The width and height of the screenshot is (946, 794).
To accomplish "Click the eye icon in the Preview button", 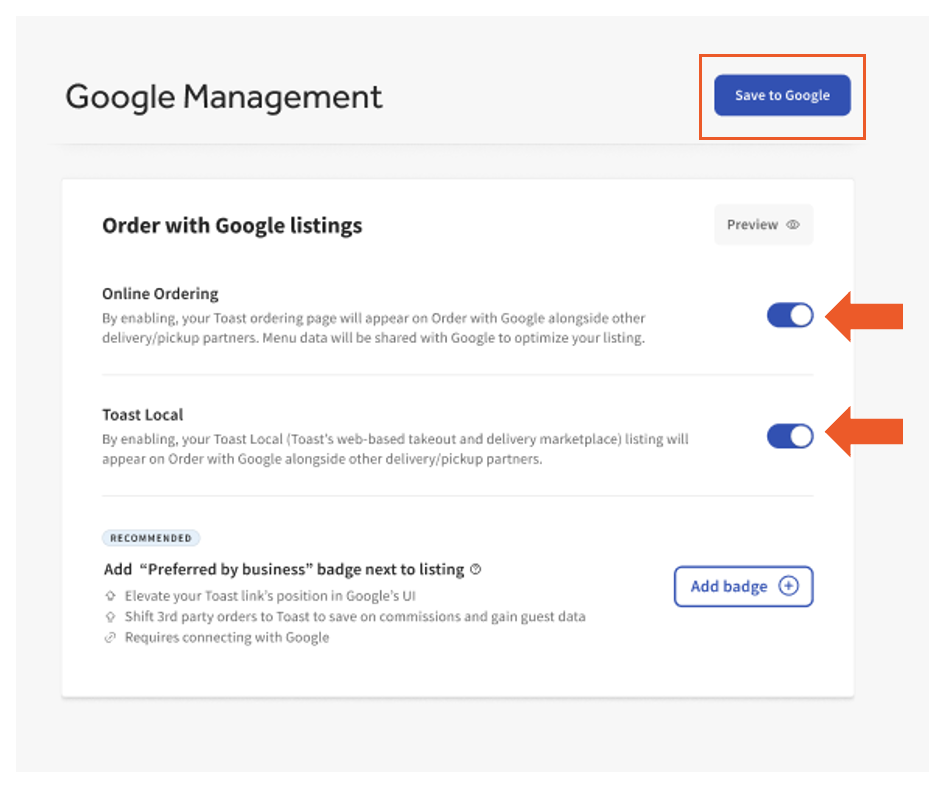I will tap(793, 225).
